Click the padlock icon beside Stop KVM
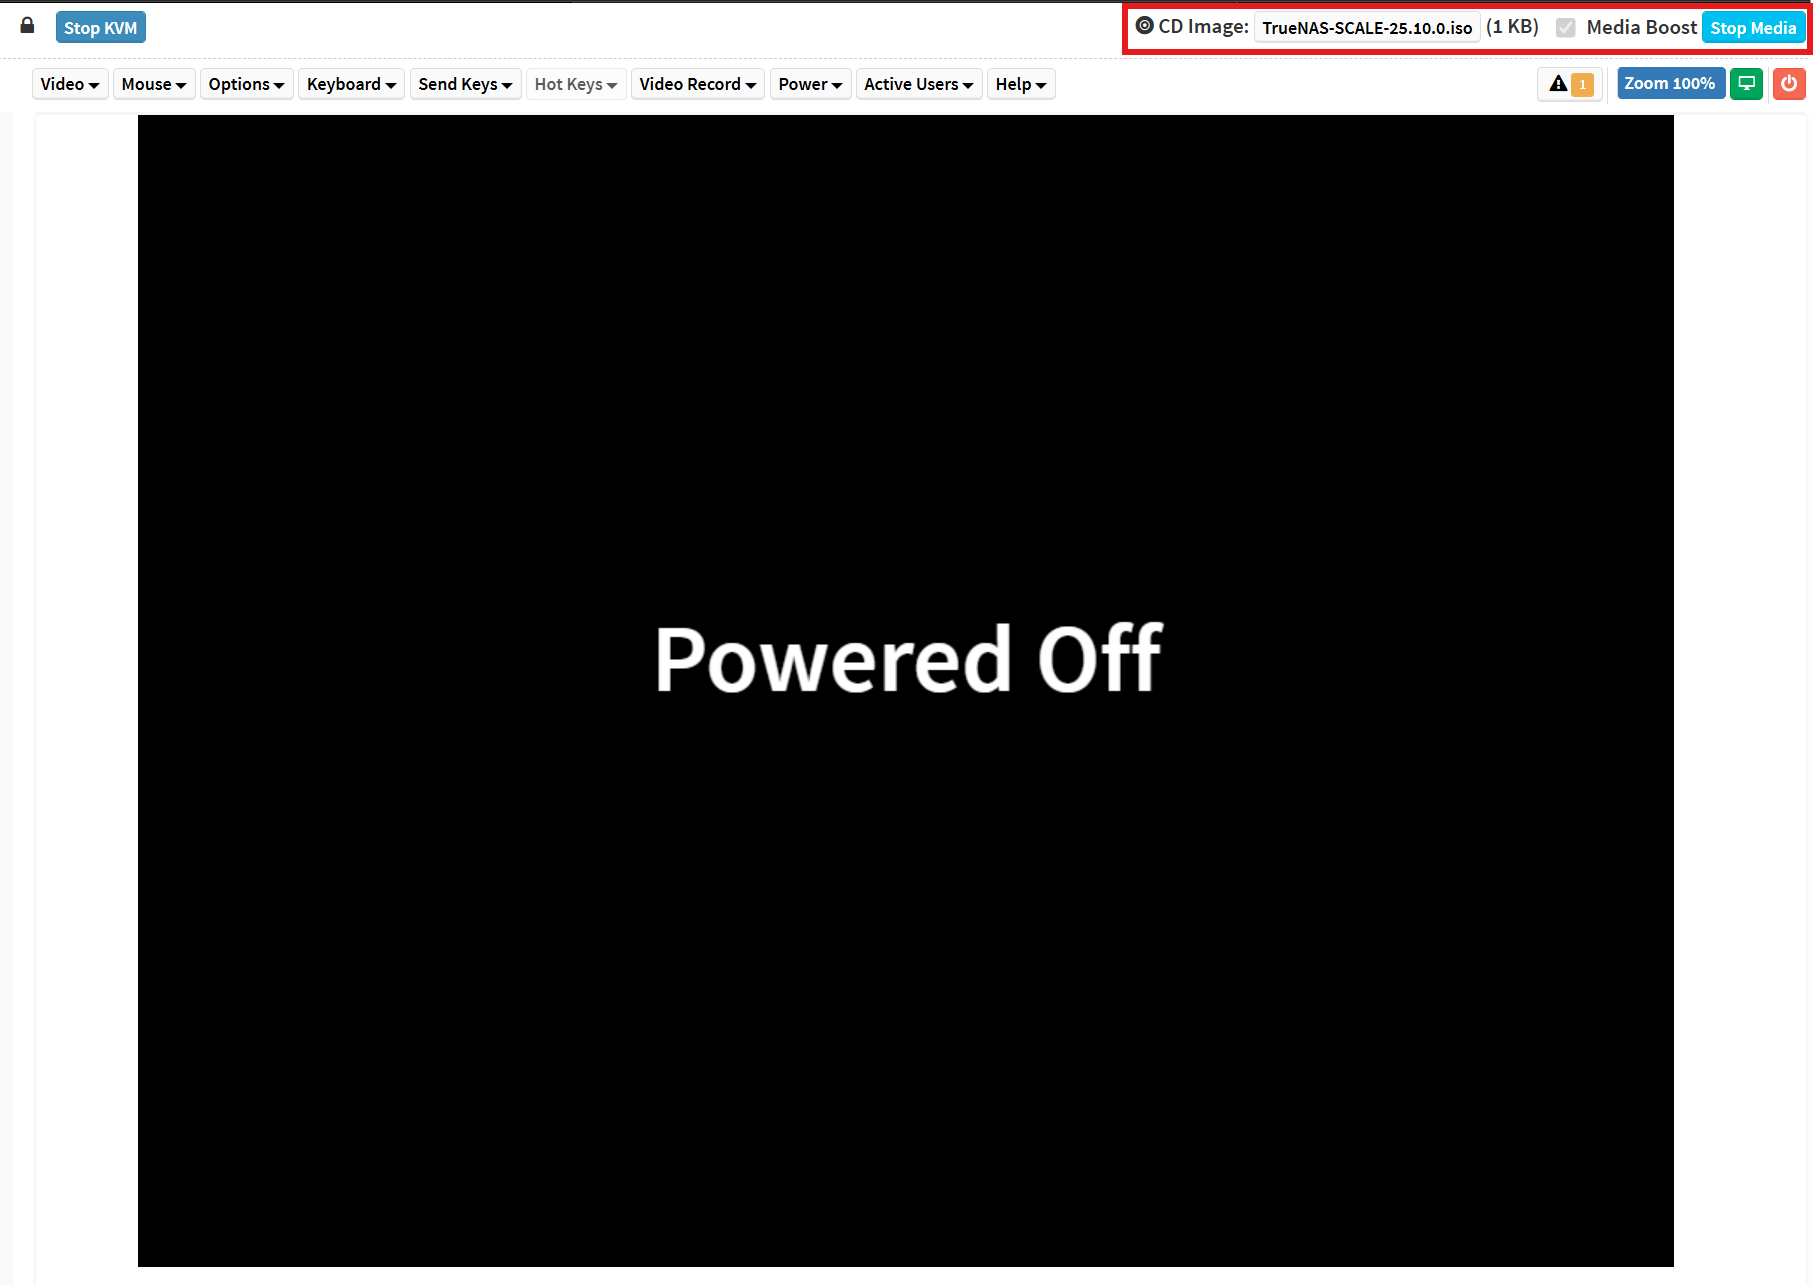Screen dimensions: 1814x1285 (x=27, y=26)
